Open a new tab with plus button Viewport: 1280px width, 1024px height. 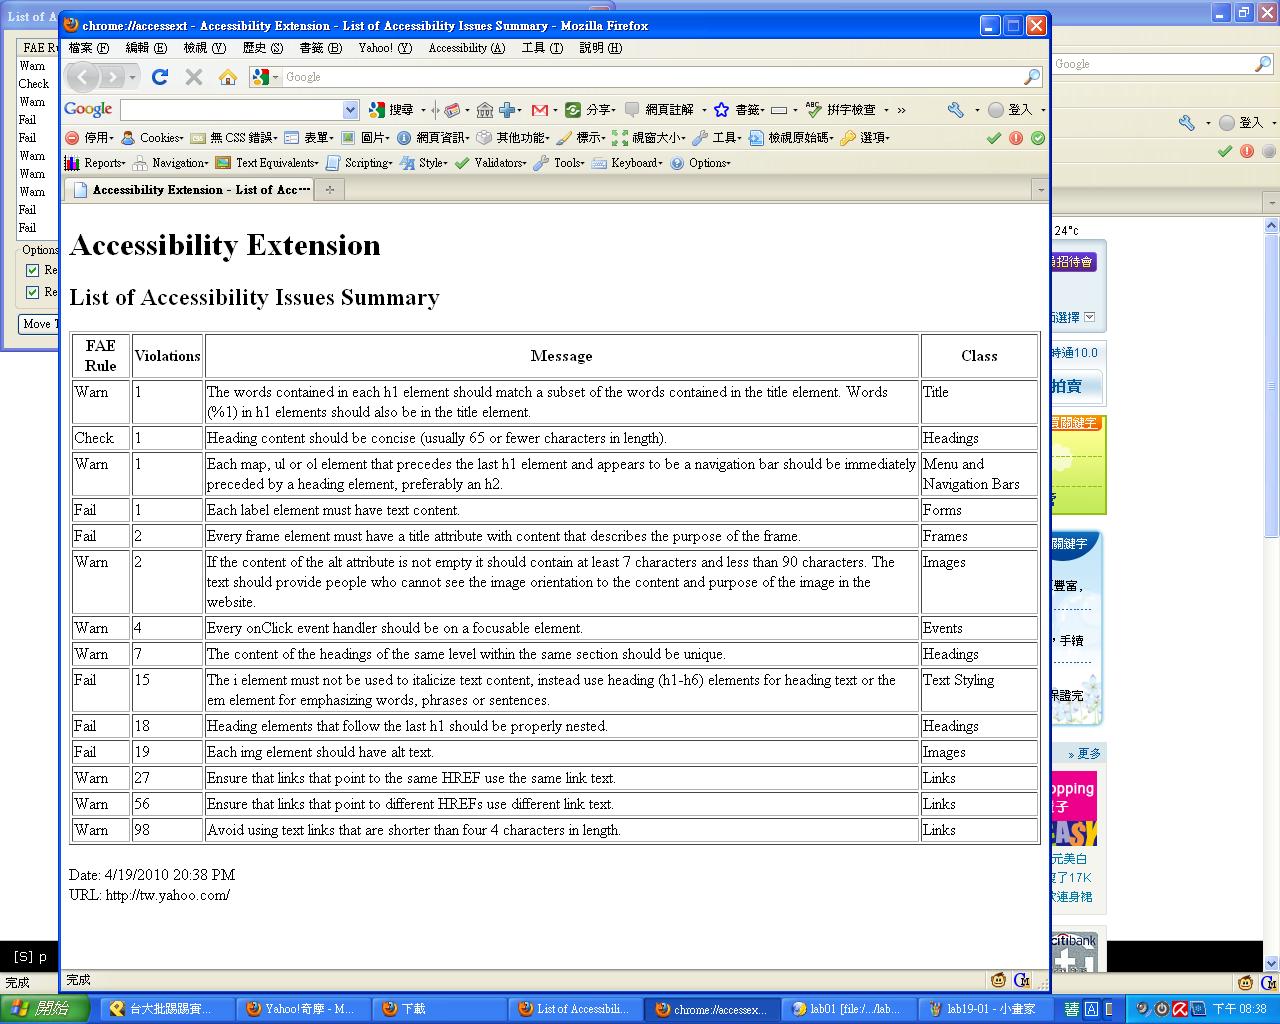329,189
